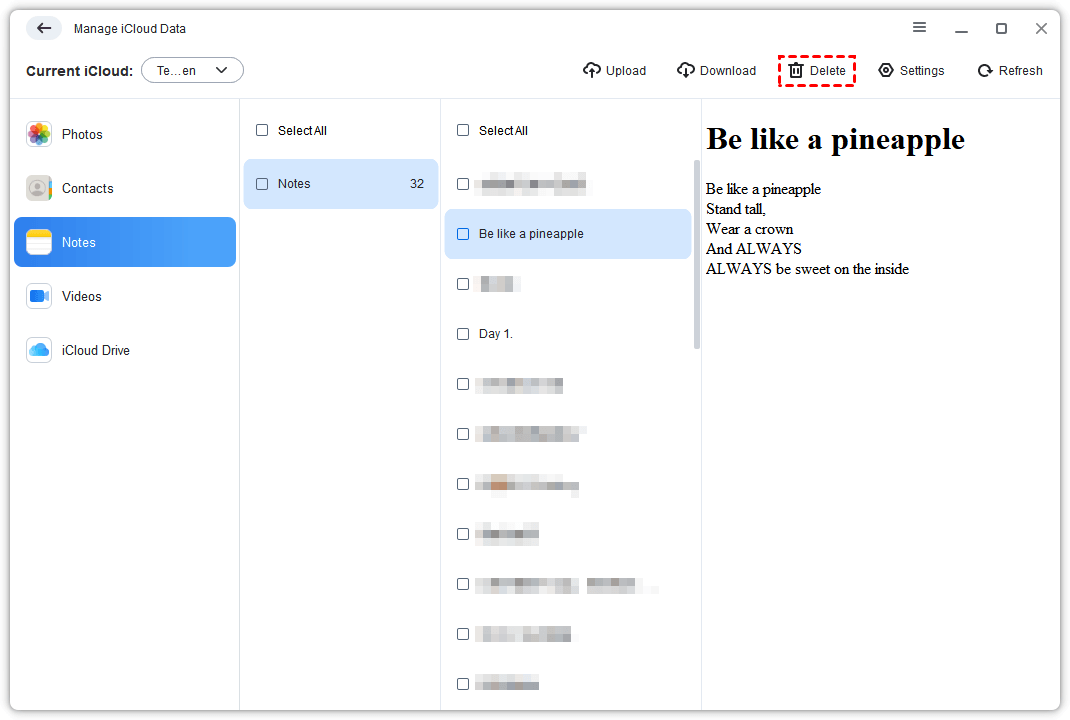
Task: Open the 'Be like a pineapple' note
Action: coord(568,233)
